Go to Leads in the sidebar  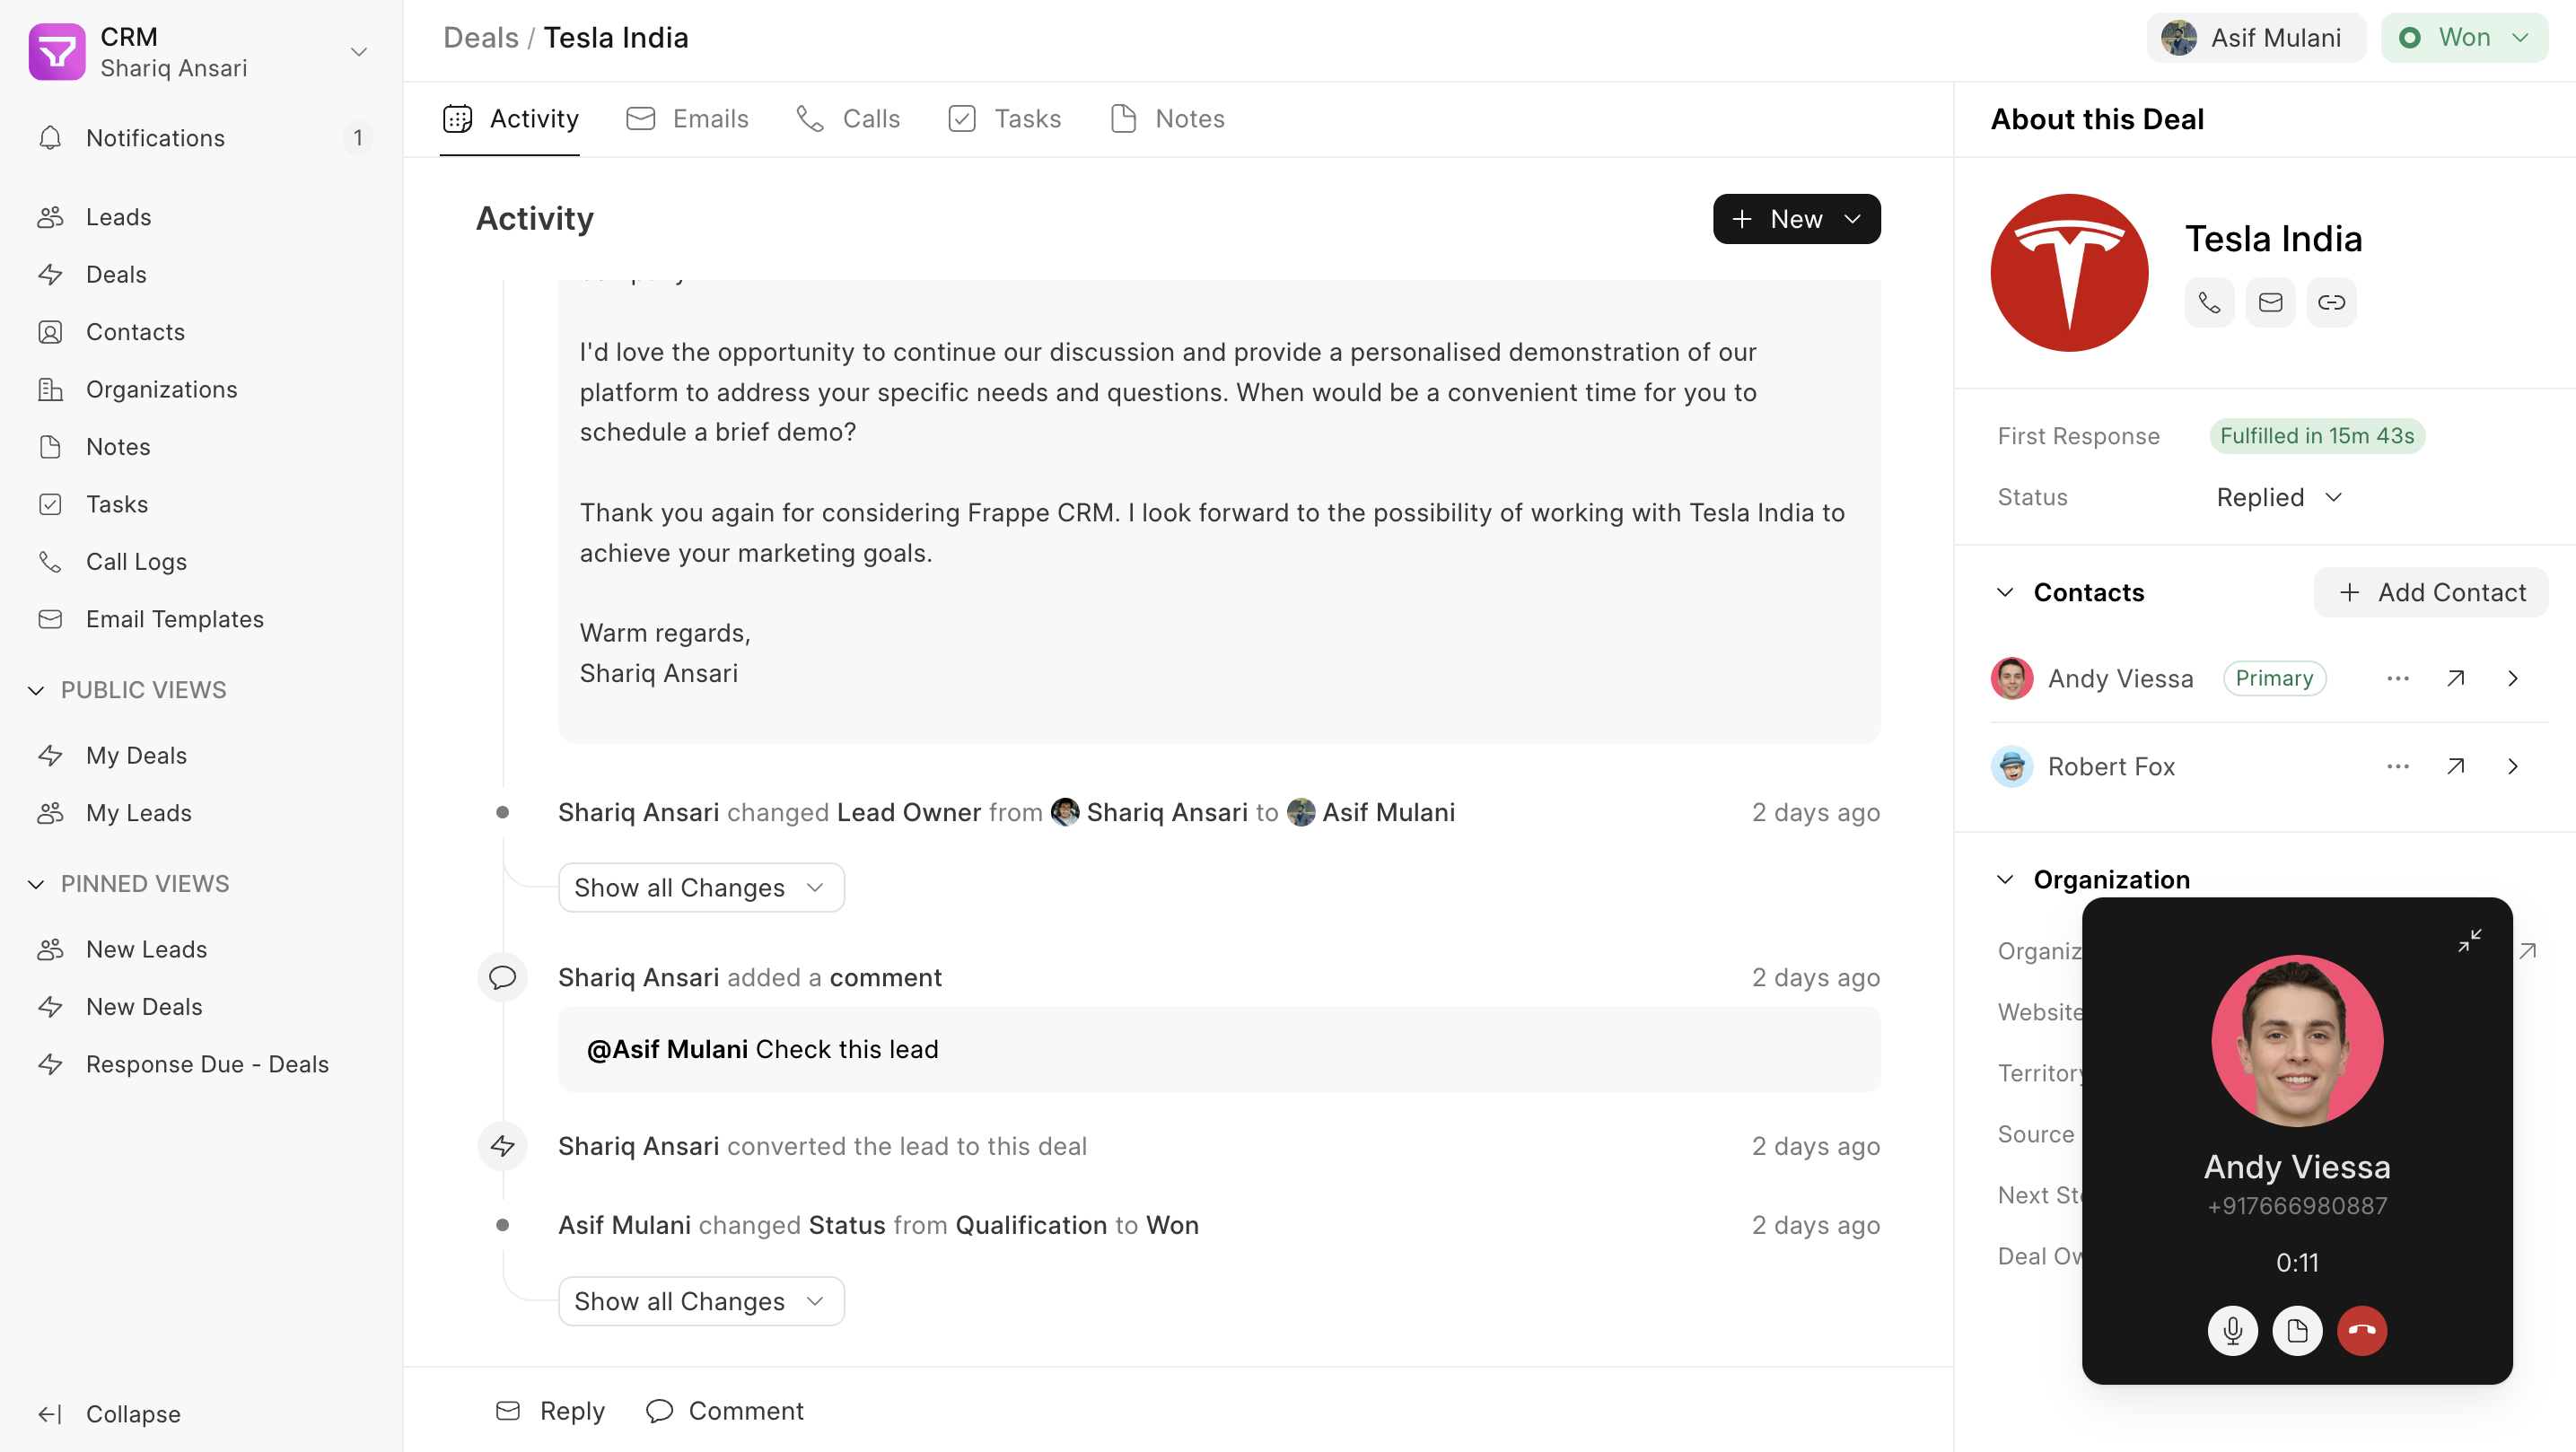201,217
